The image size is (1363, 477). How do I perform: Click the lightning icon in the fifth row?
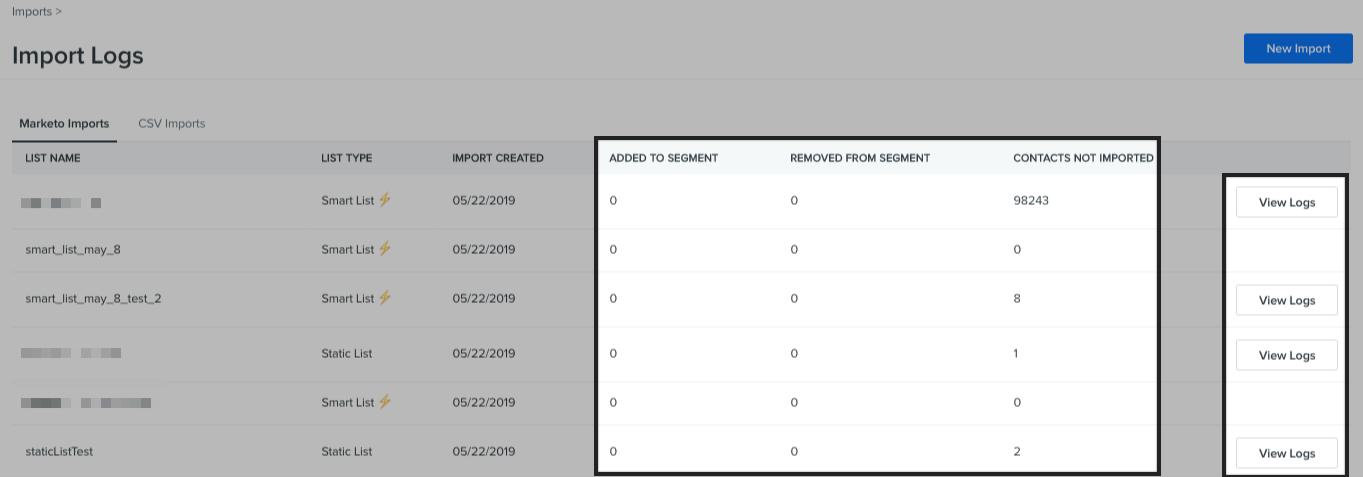click(385, 402)
